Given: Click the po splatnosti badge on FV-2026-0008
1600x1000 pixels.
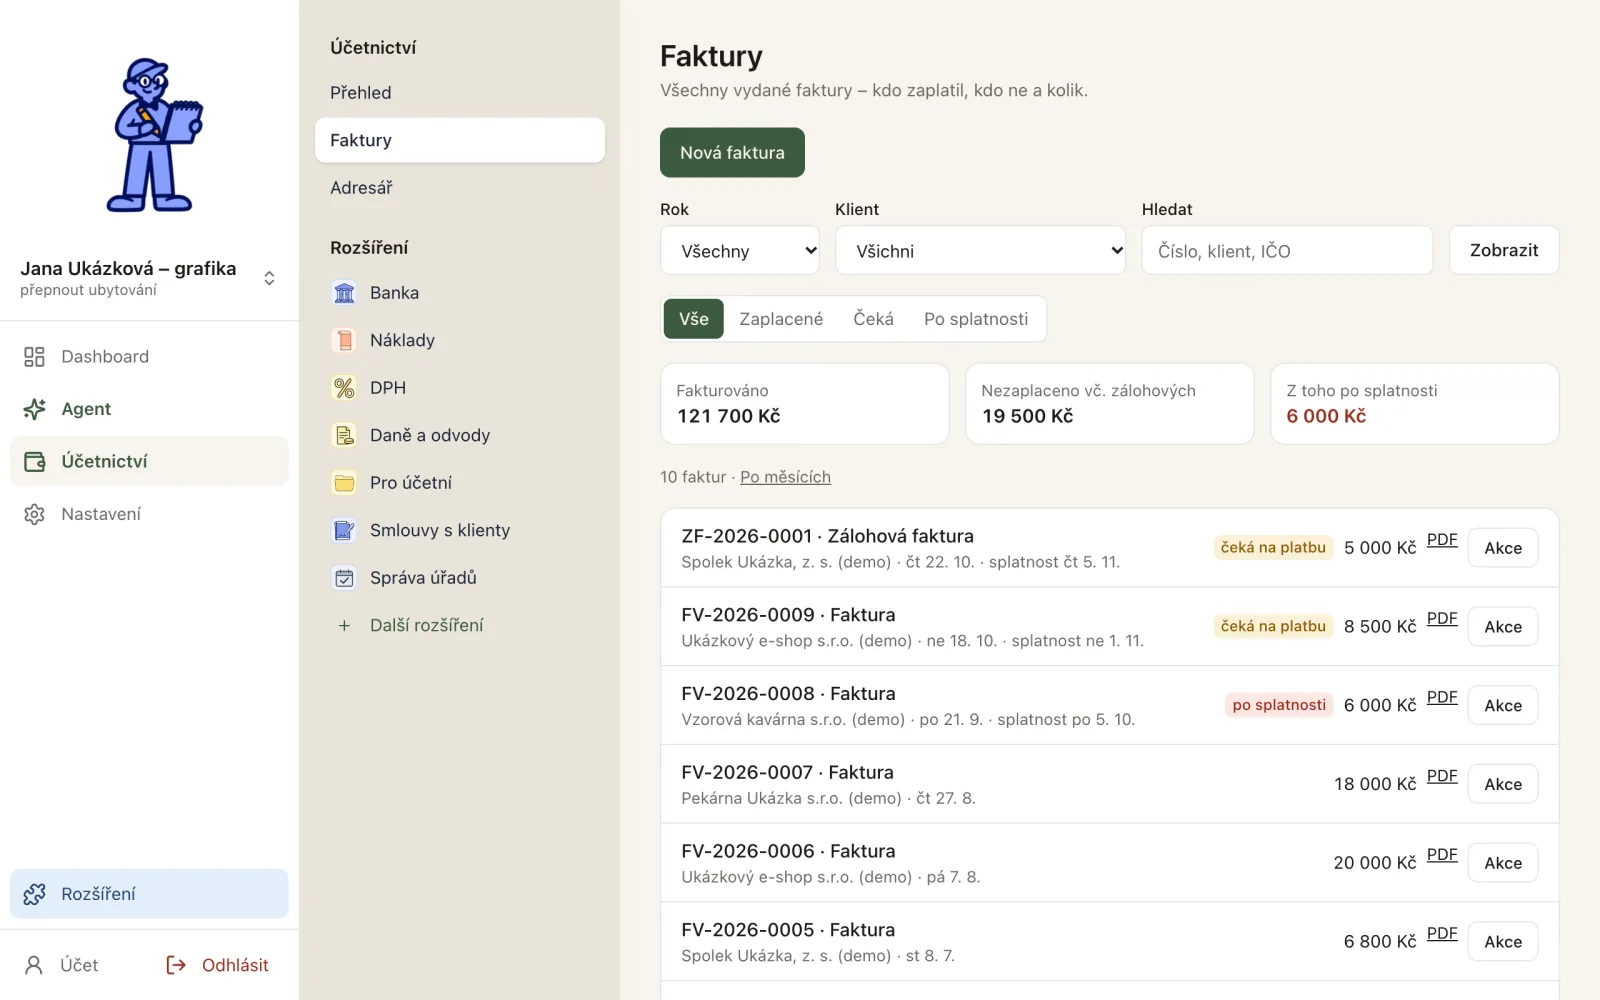Looking at the screenshot, I should point(1279,705).
